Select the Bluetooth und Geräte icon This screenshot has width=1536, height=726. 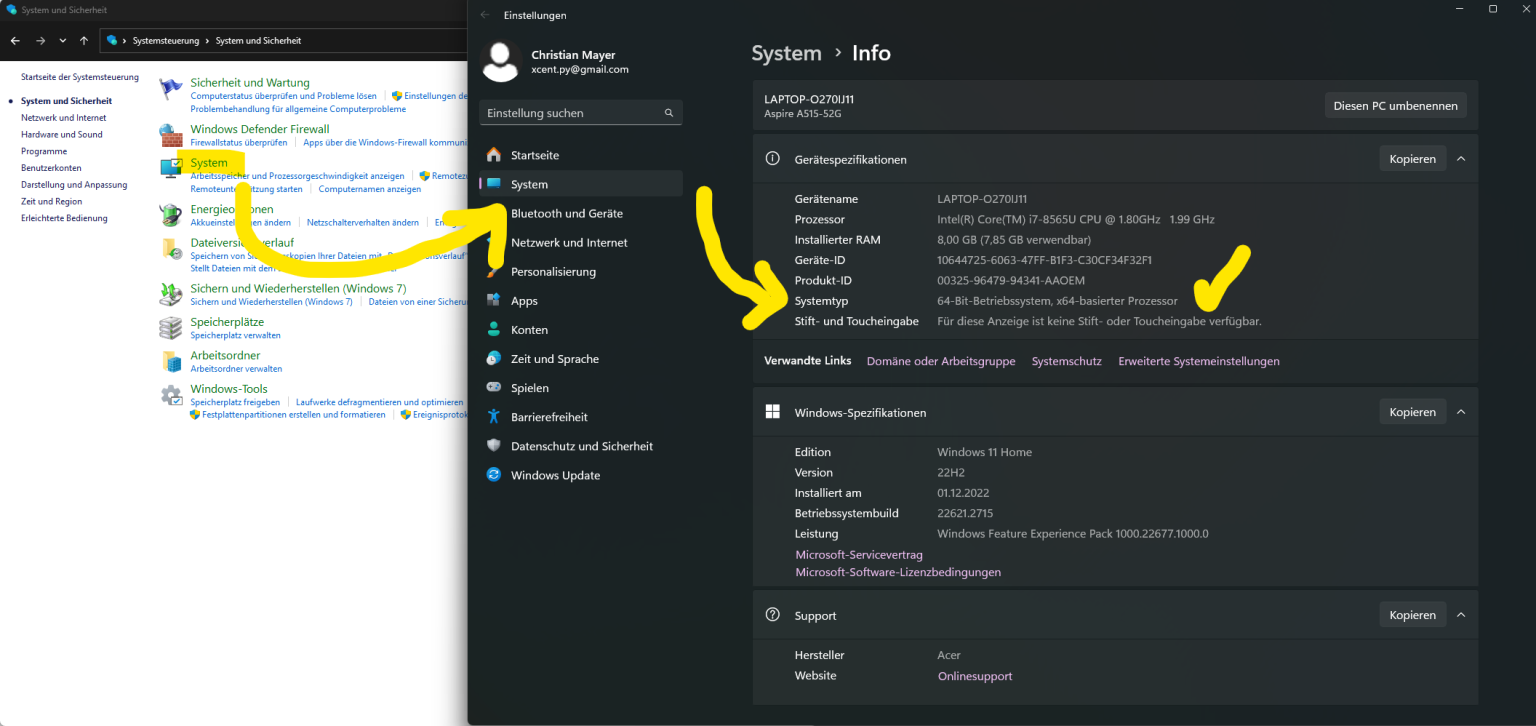point(493,213)
